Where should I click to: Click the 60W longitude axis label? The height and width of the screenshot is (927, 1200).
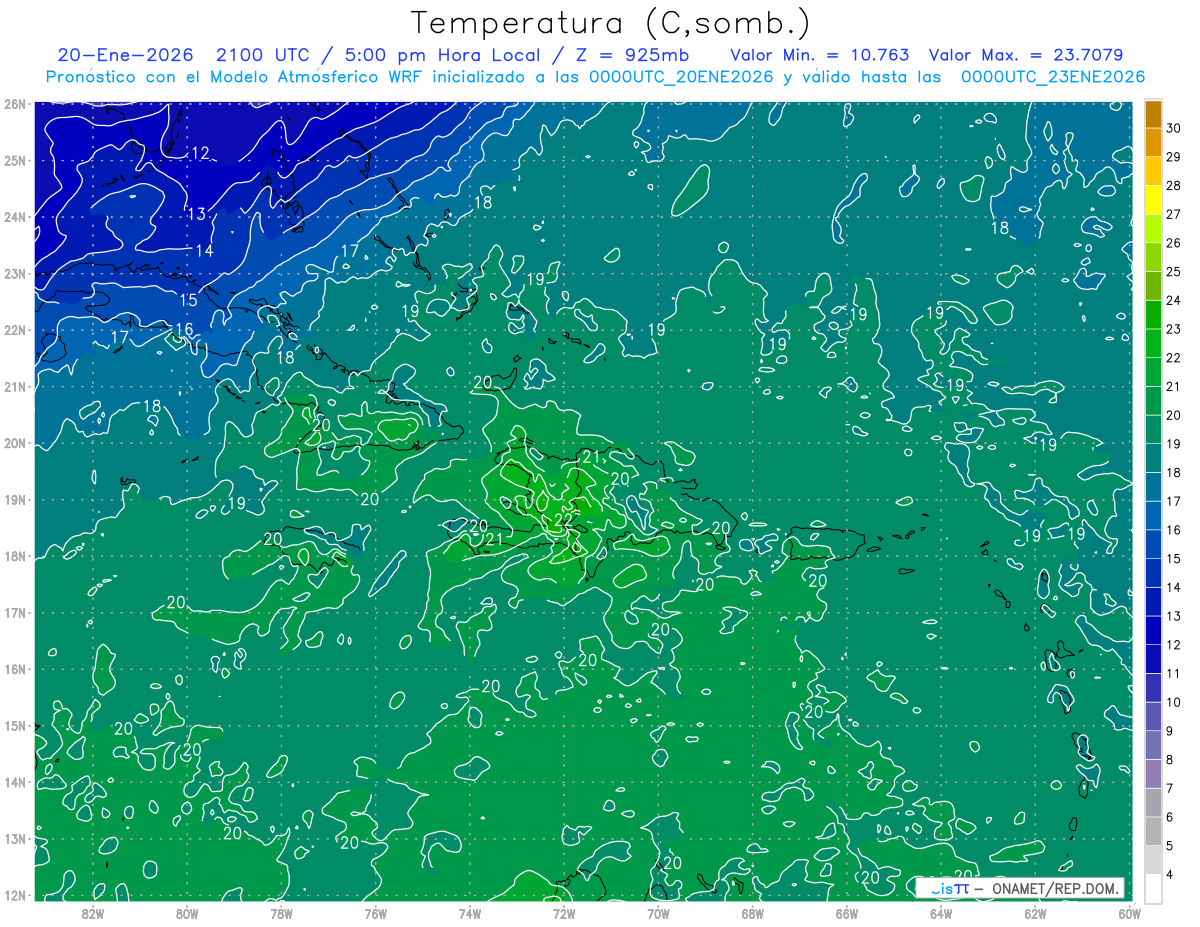tap(1129, 913)
